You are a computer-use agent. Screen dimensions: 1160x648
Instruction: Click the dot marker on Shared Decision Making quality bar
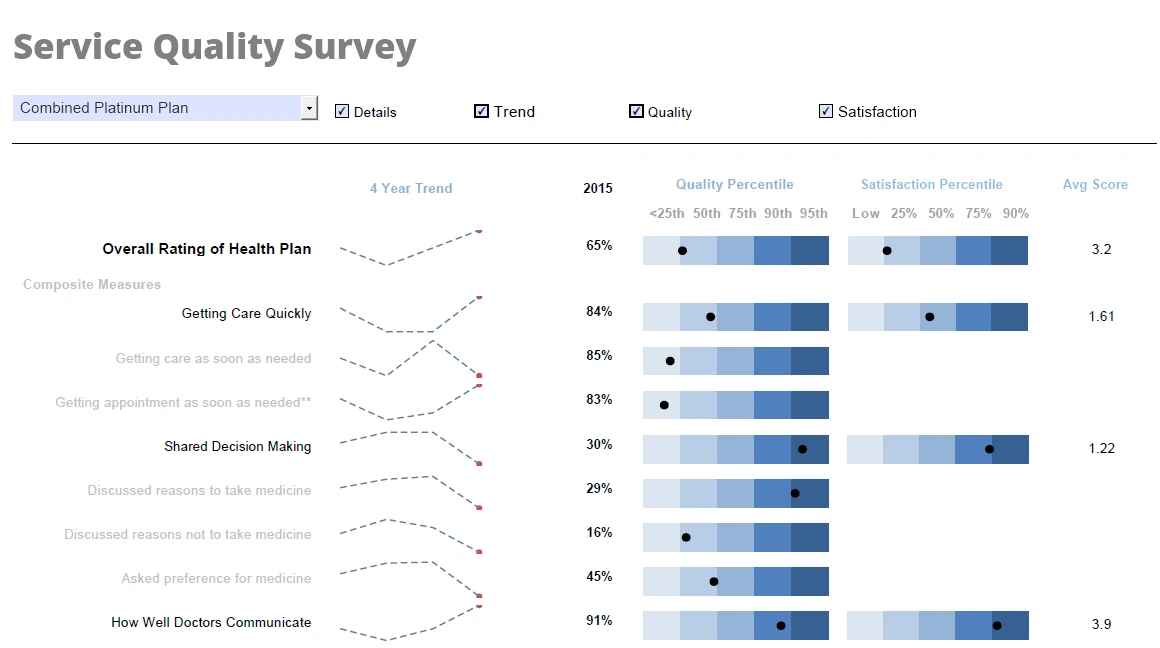pyautogui.click(x=801, y=449)
